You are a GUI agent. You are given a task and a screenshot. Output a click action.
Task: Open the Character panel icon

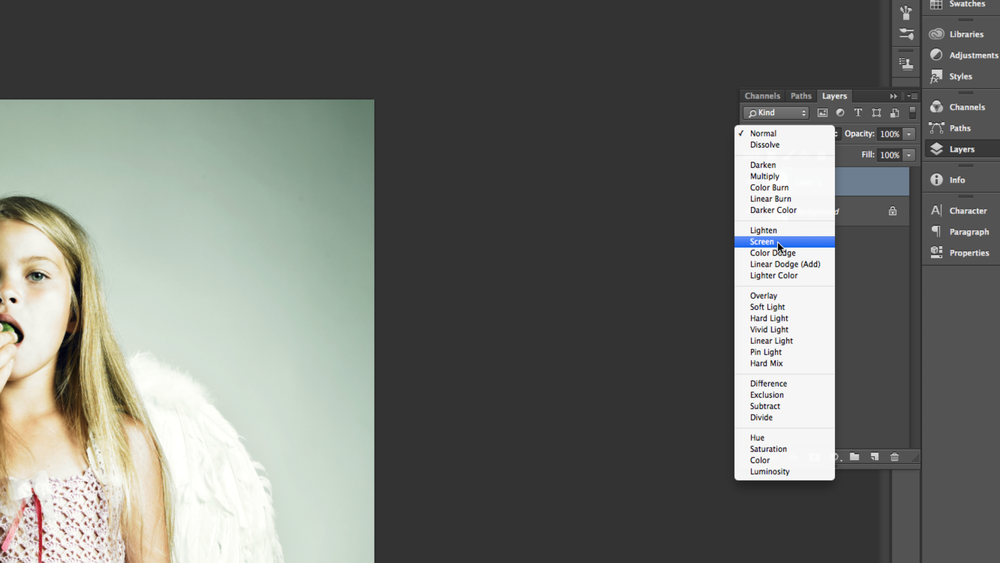point(936,210)
